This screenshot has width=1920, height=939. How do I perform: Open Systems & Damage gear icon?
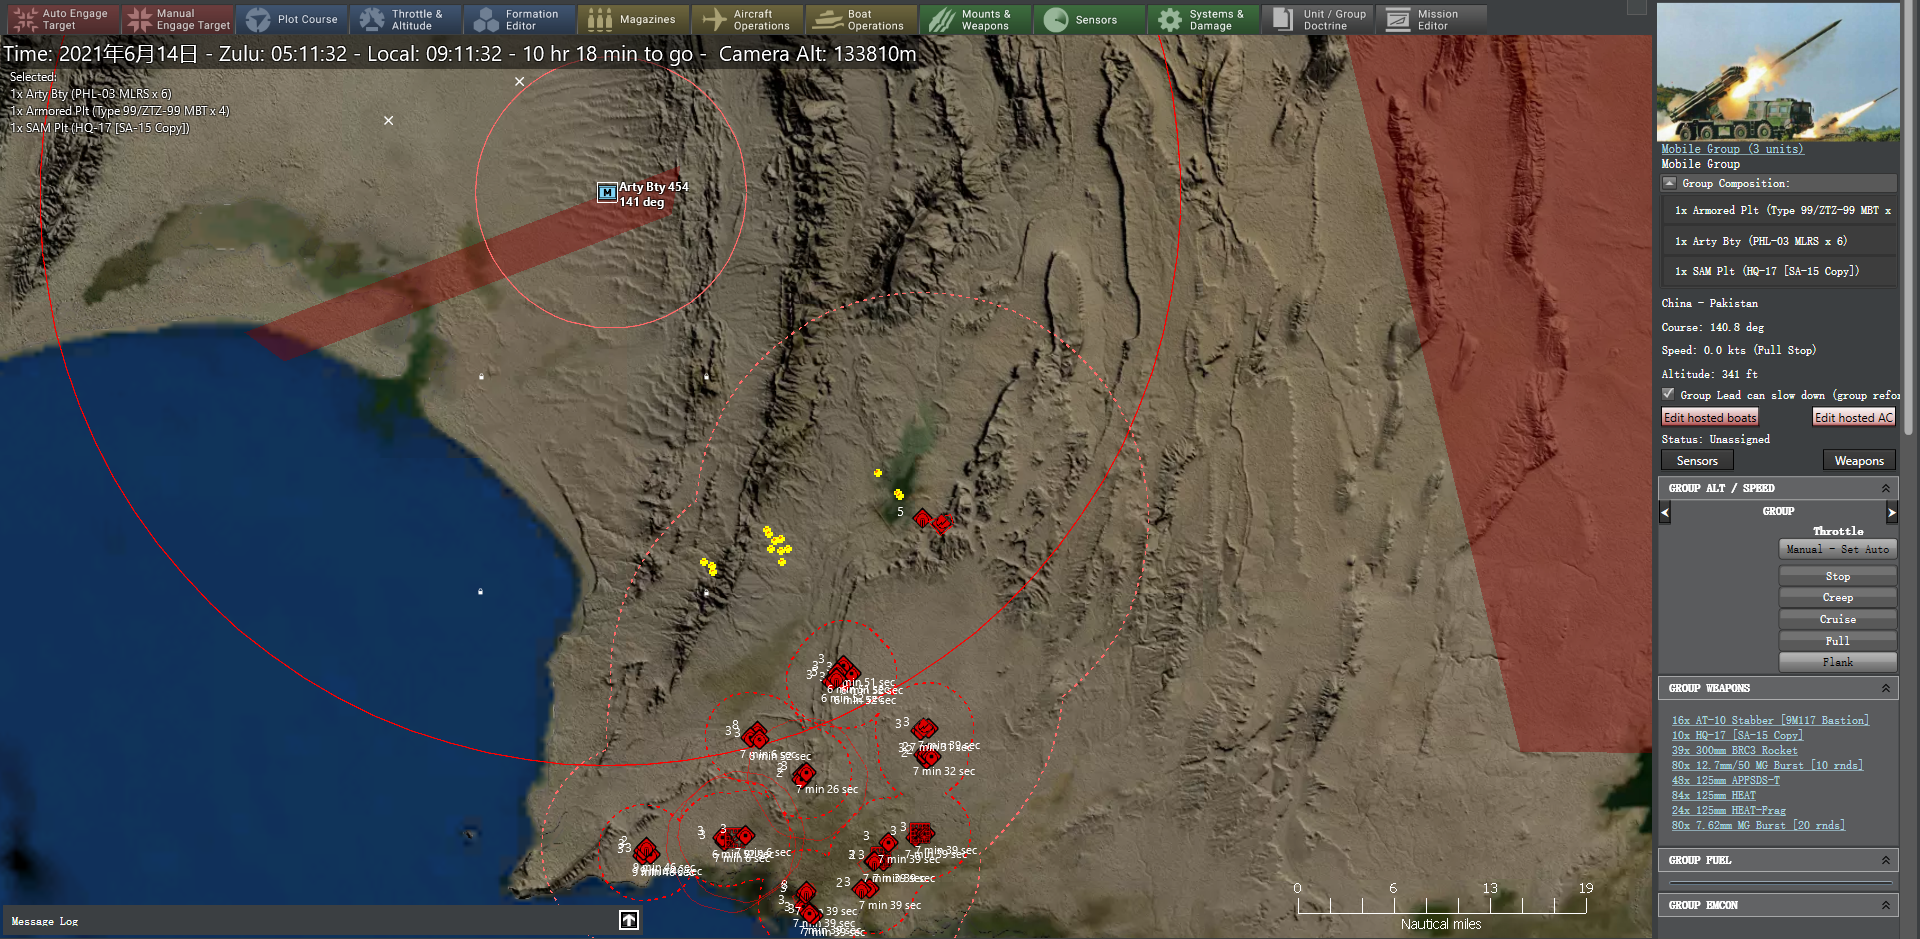(x=1170, y=19)
